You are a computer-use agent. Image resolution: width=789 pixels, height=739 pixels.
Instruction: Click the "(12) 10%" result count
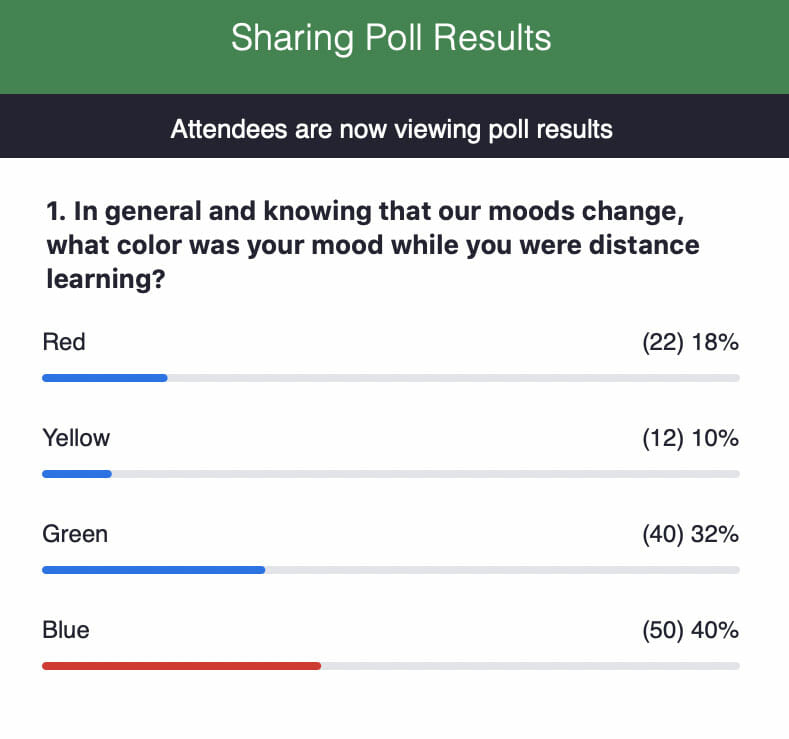pos(690,438)
